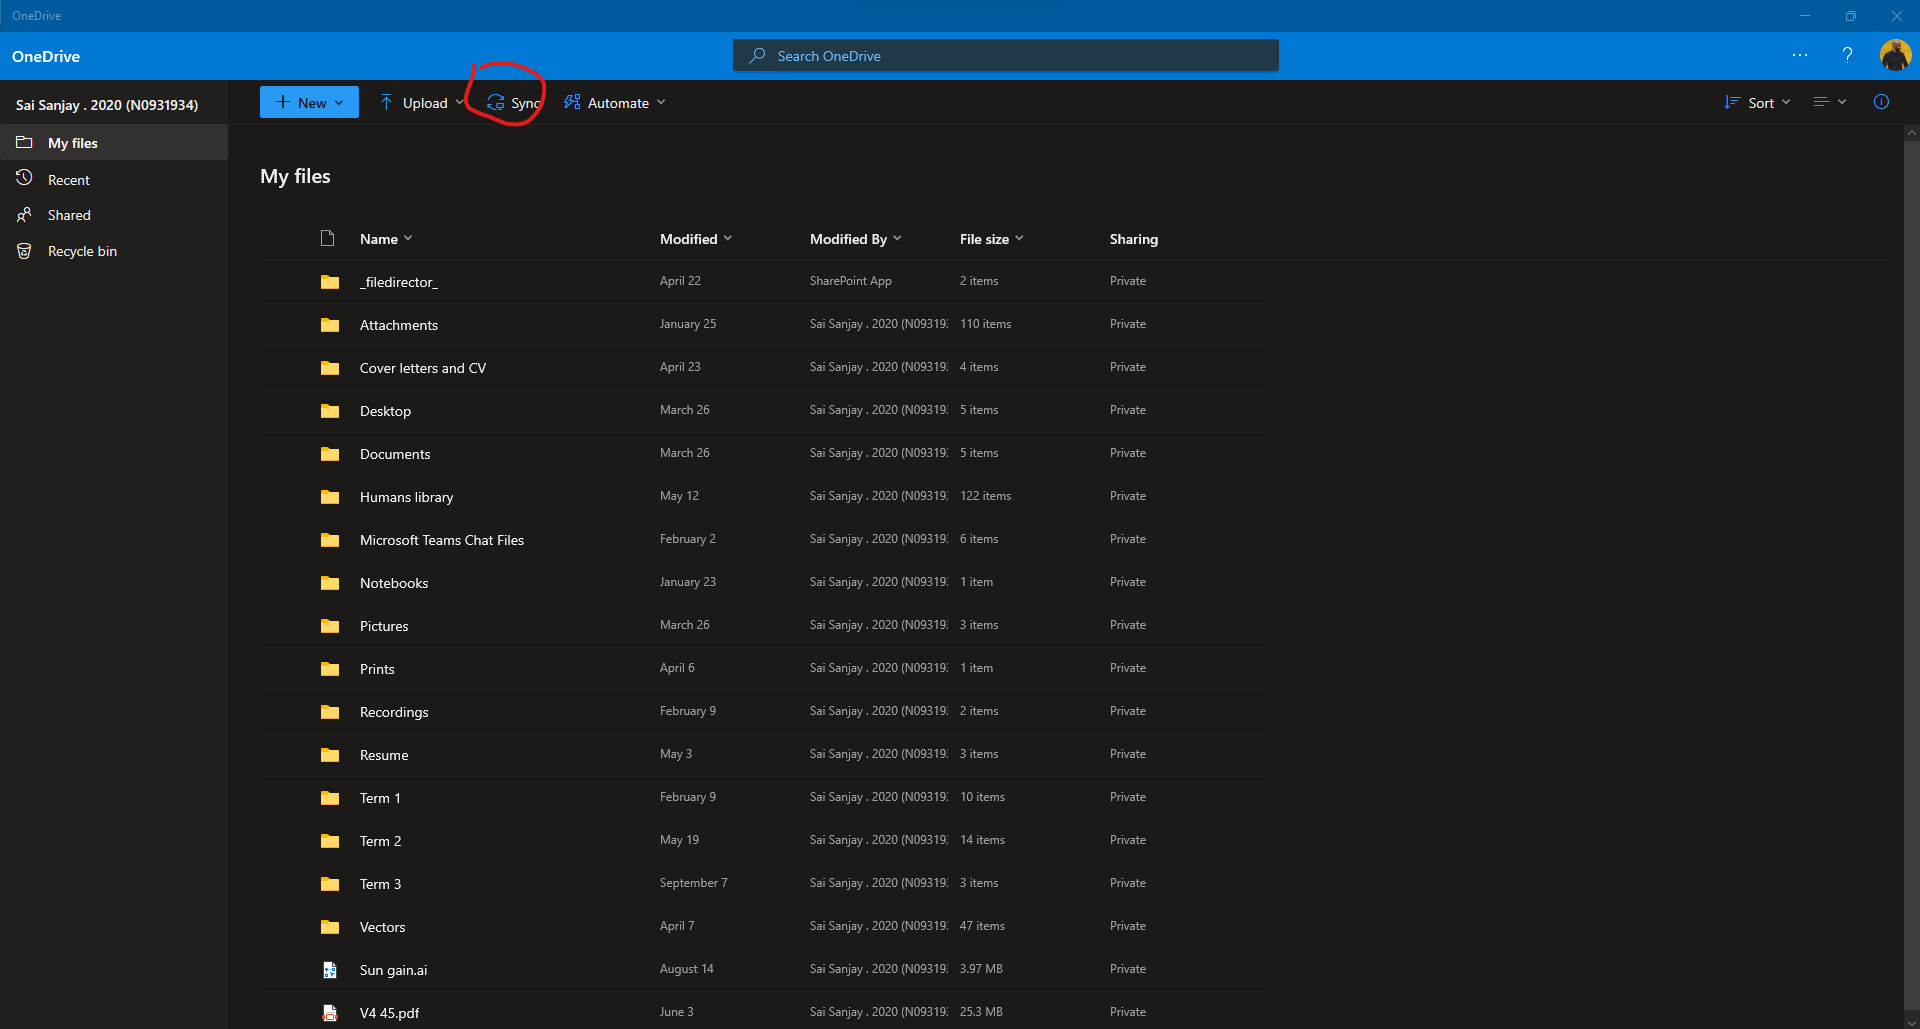Click the Notebooks folder icon

[x=330, y=583]
